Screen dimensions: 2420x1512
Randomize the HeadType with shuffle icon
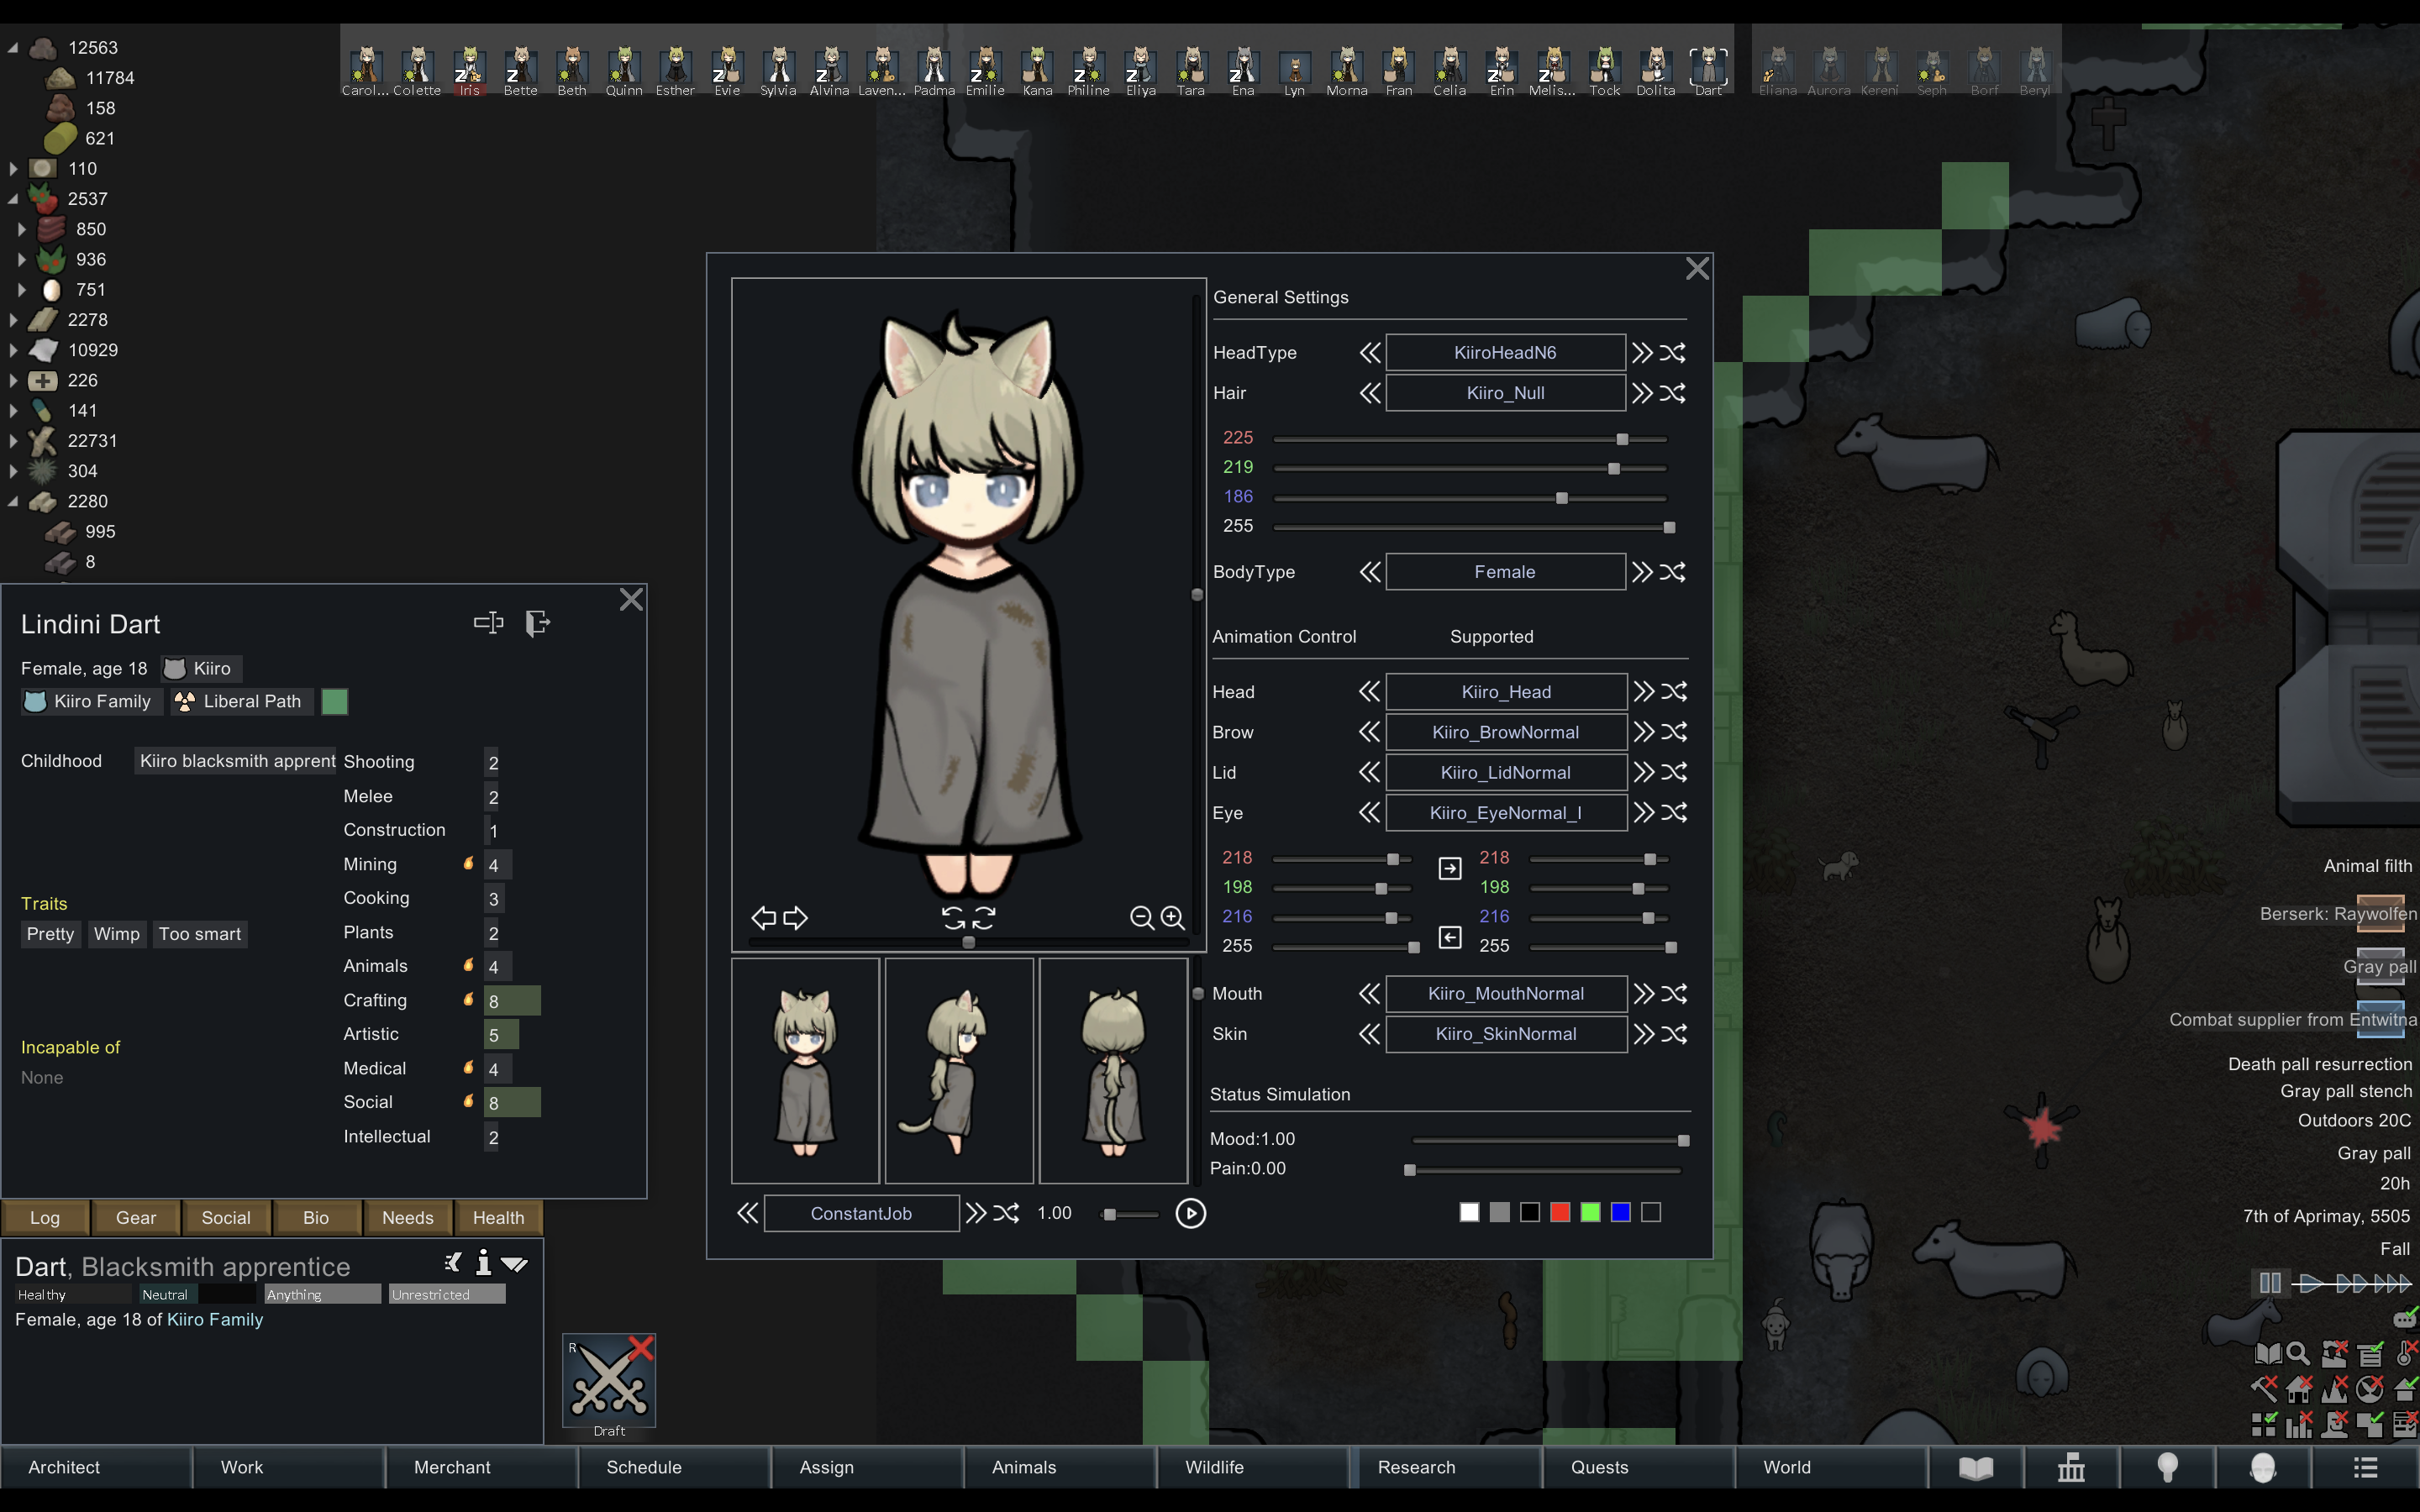(x=1673, y=353)
